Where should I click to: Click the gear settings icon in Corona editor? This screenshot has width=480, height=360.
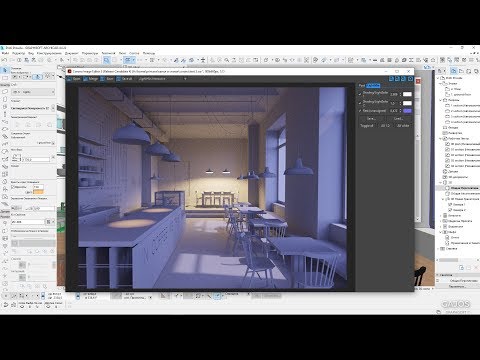coord(410,79)
